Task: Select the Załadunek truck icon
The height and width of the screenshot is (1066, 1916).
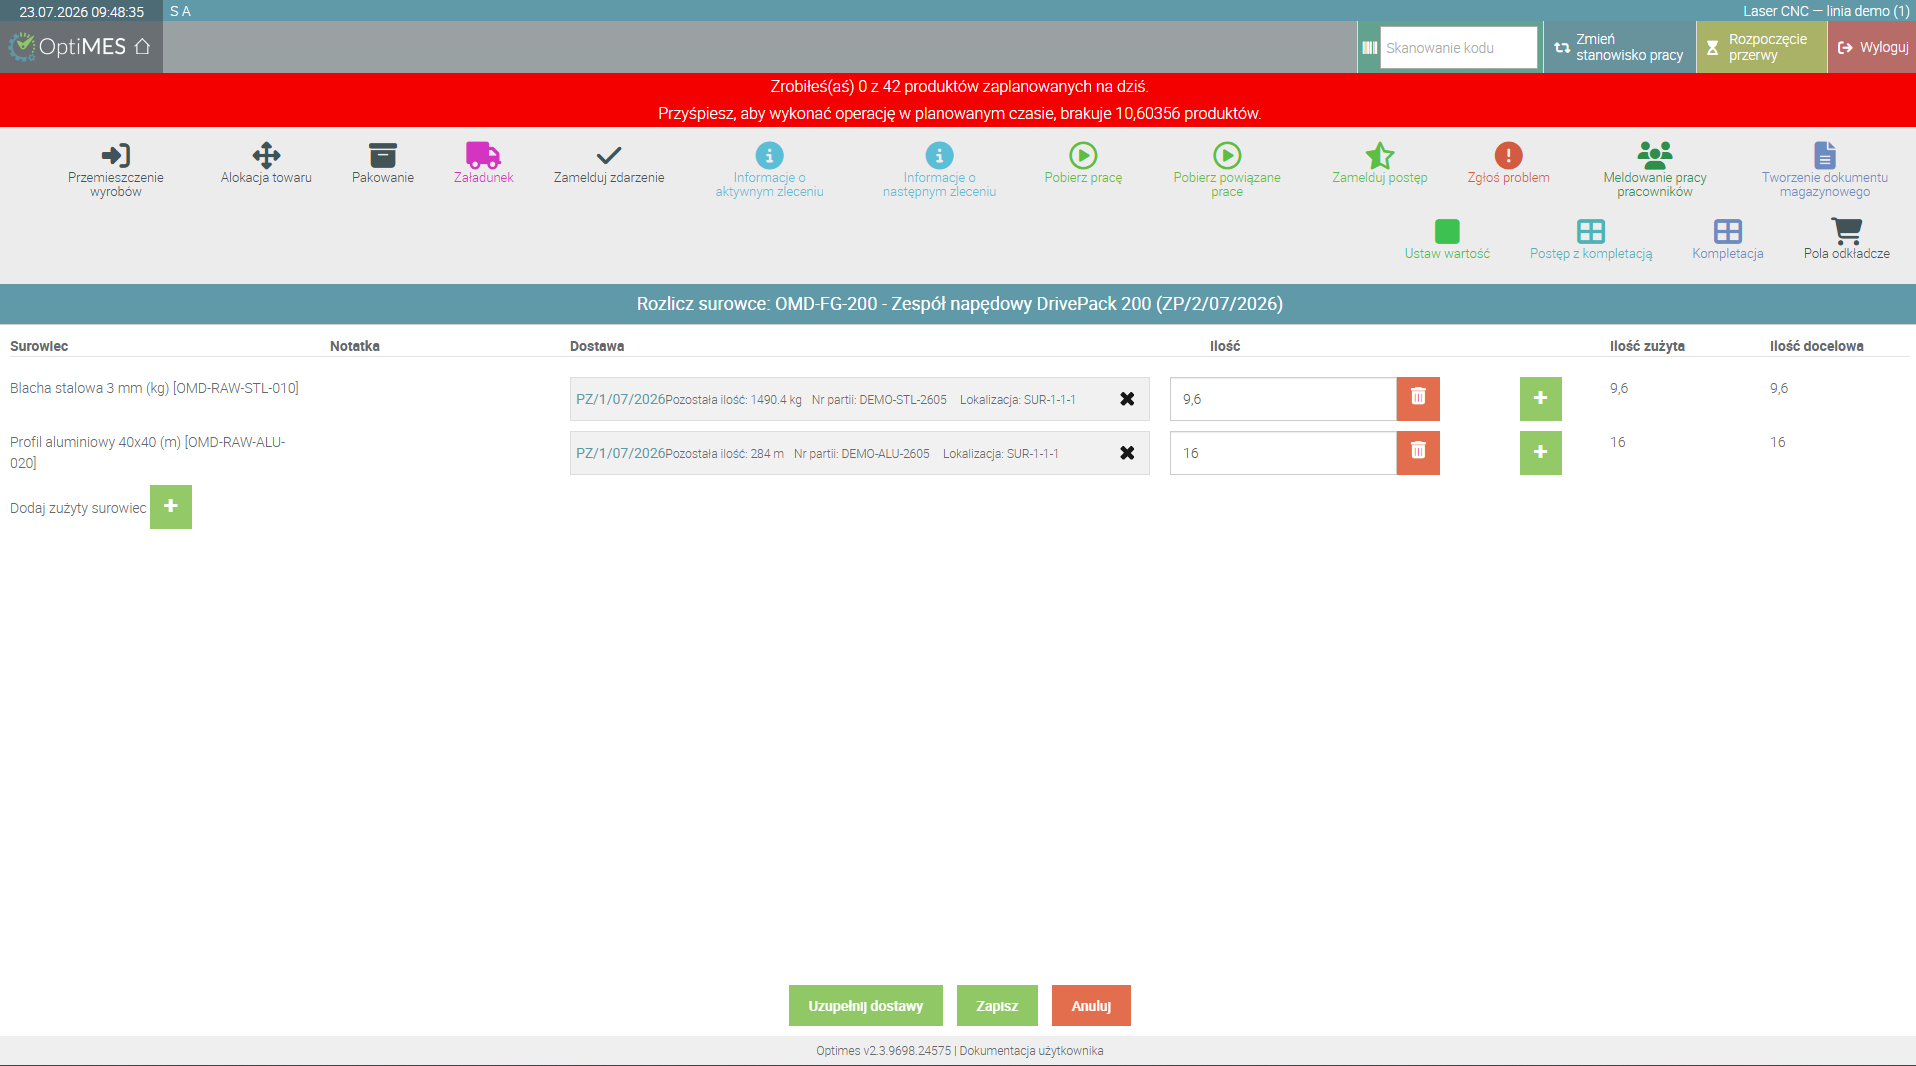Action: click(x=483, y=155)
